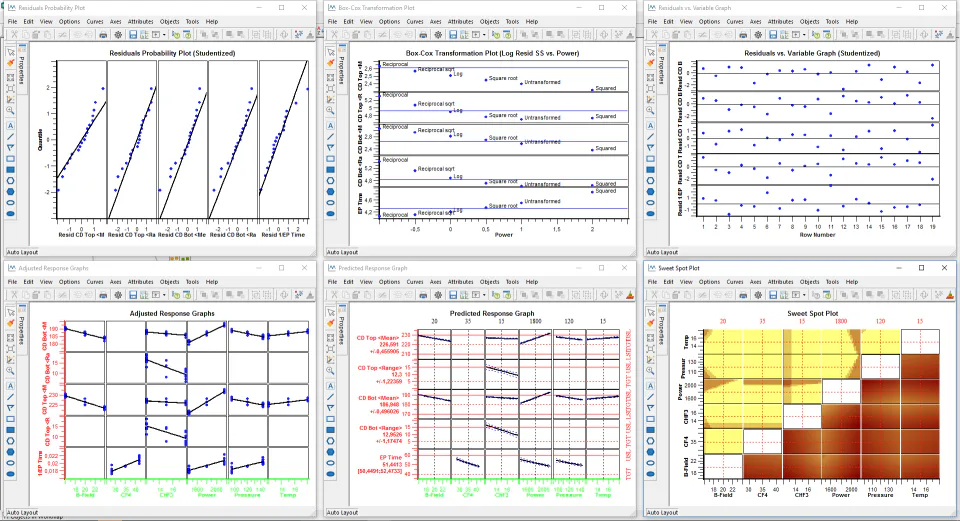Select the filled ellipse tool in Residuals Probability Plot
Image resolution: width=960 pixels, height=521 pixels.
tap(10, 214)
